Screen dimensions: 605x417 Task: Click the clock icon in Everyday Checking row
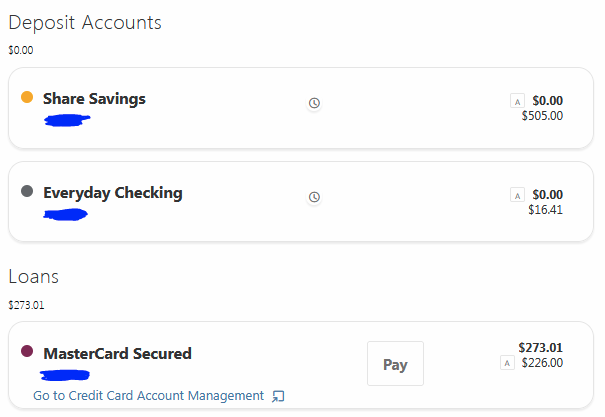pyautogui.click(x=314, y=197)
